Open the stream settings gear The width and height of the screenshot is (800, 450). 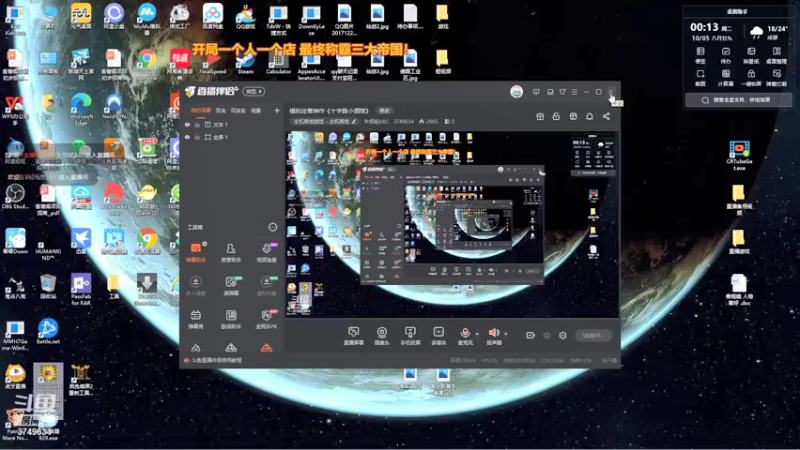click(563, 335)
